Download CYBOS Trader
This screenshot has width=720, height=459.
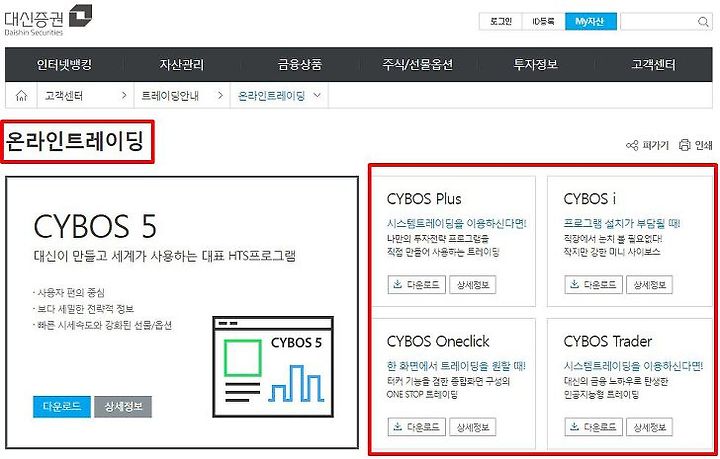pyautogui.click(x=593, y=427)
